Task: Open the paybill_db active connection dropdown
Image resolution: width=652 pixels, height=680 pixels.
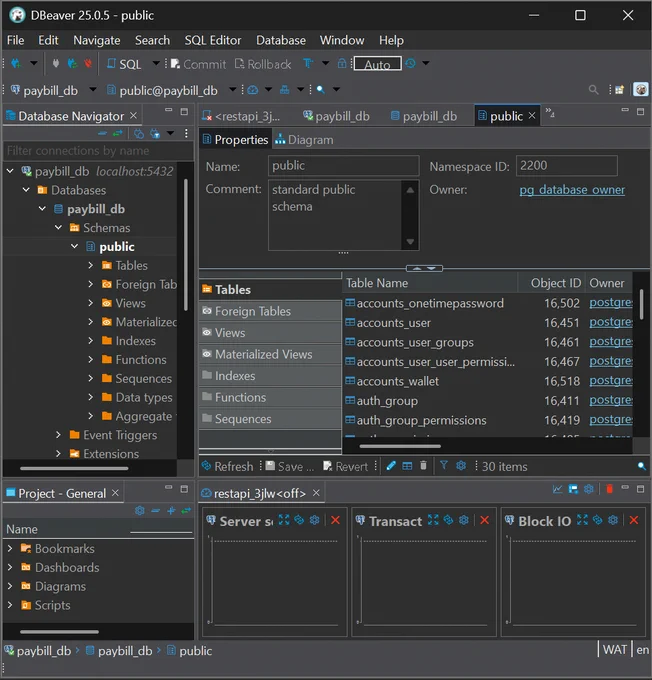Action: tap(93, 90)
